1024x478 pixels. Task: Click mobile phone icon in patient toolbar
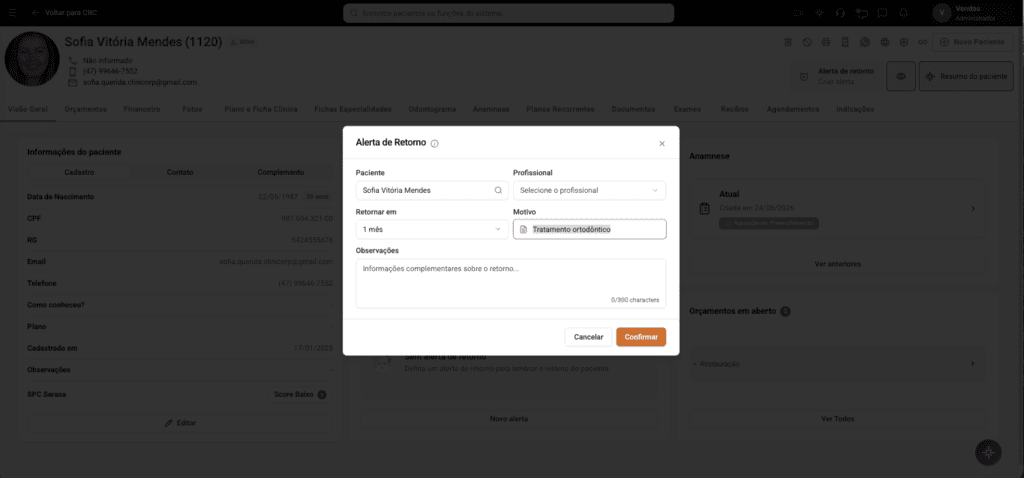[x=845, y=42]
